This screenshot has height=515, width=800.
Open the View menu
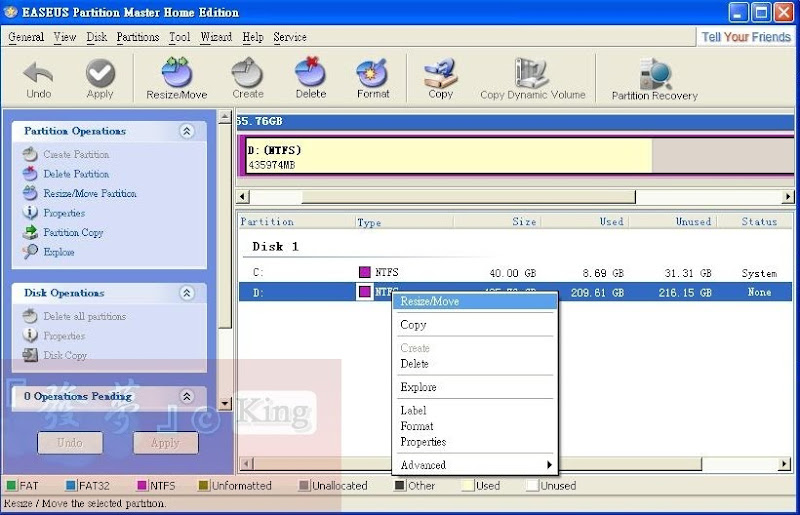(x=65, y=37)
